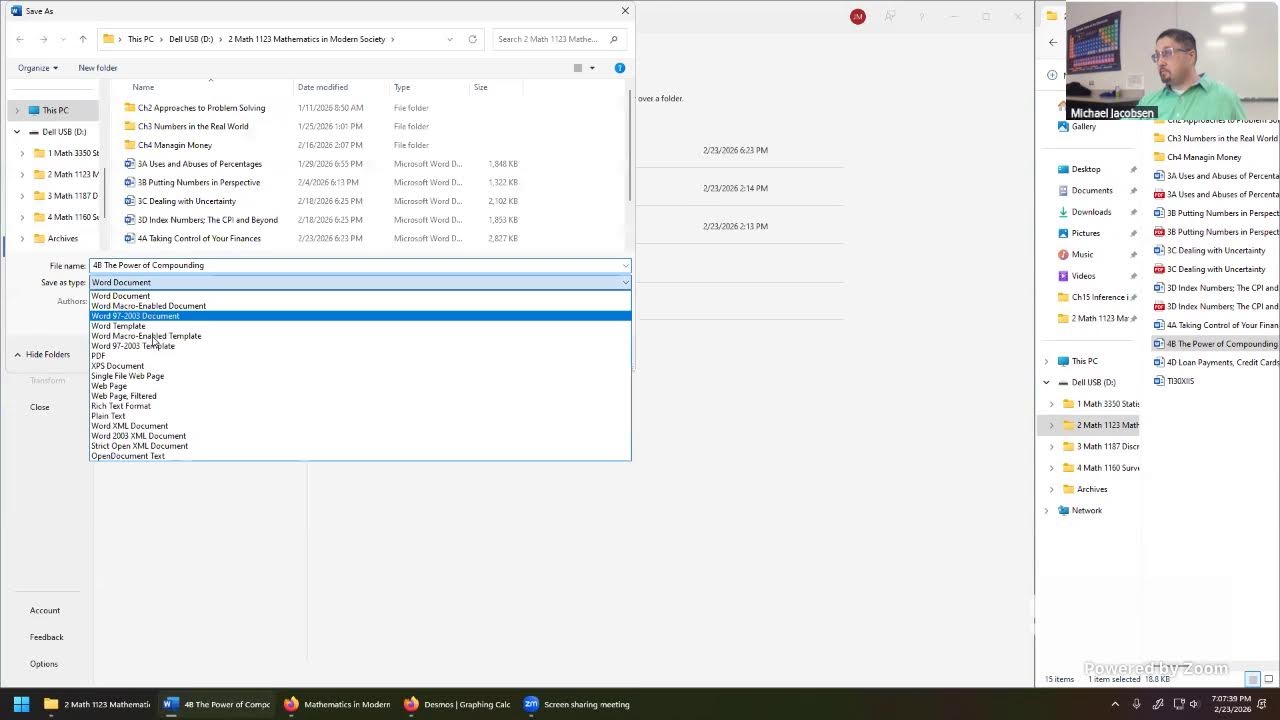Click Hide Folders

tap(42, 355)
